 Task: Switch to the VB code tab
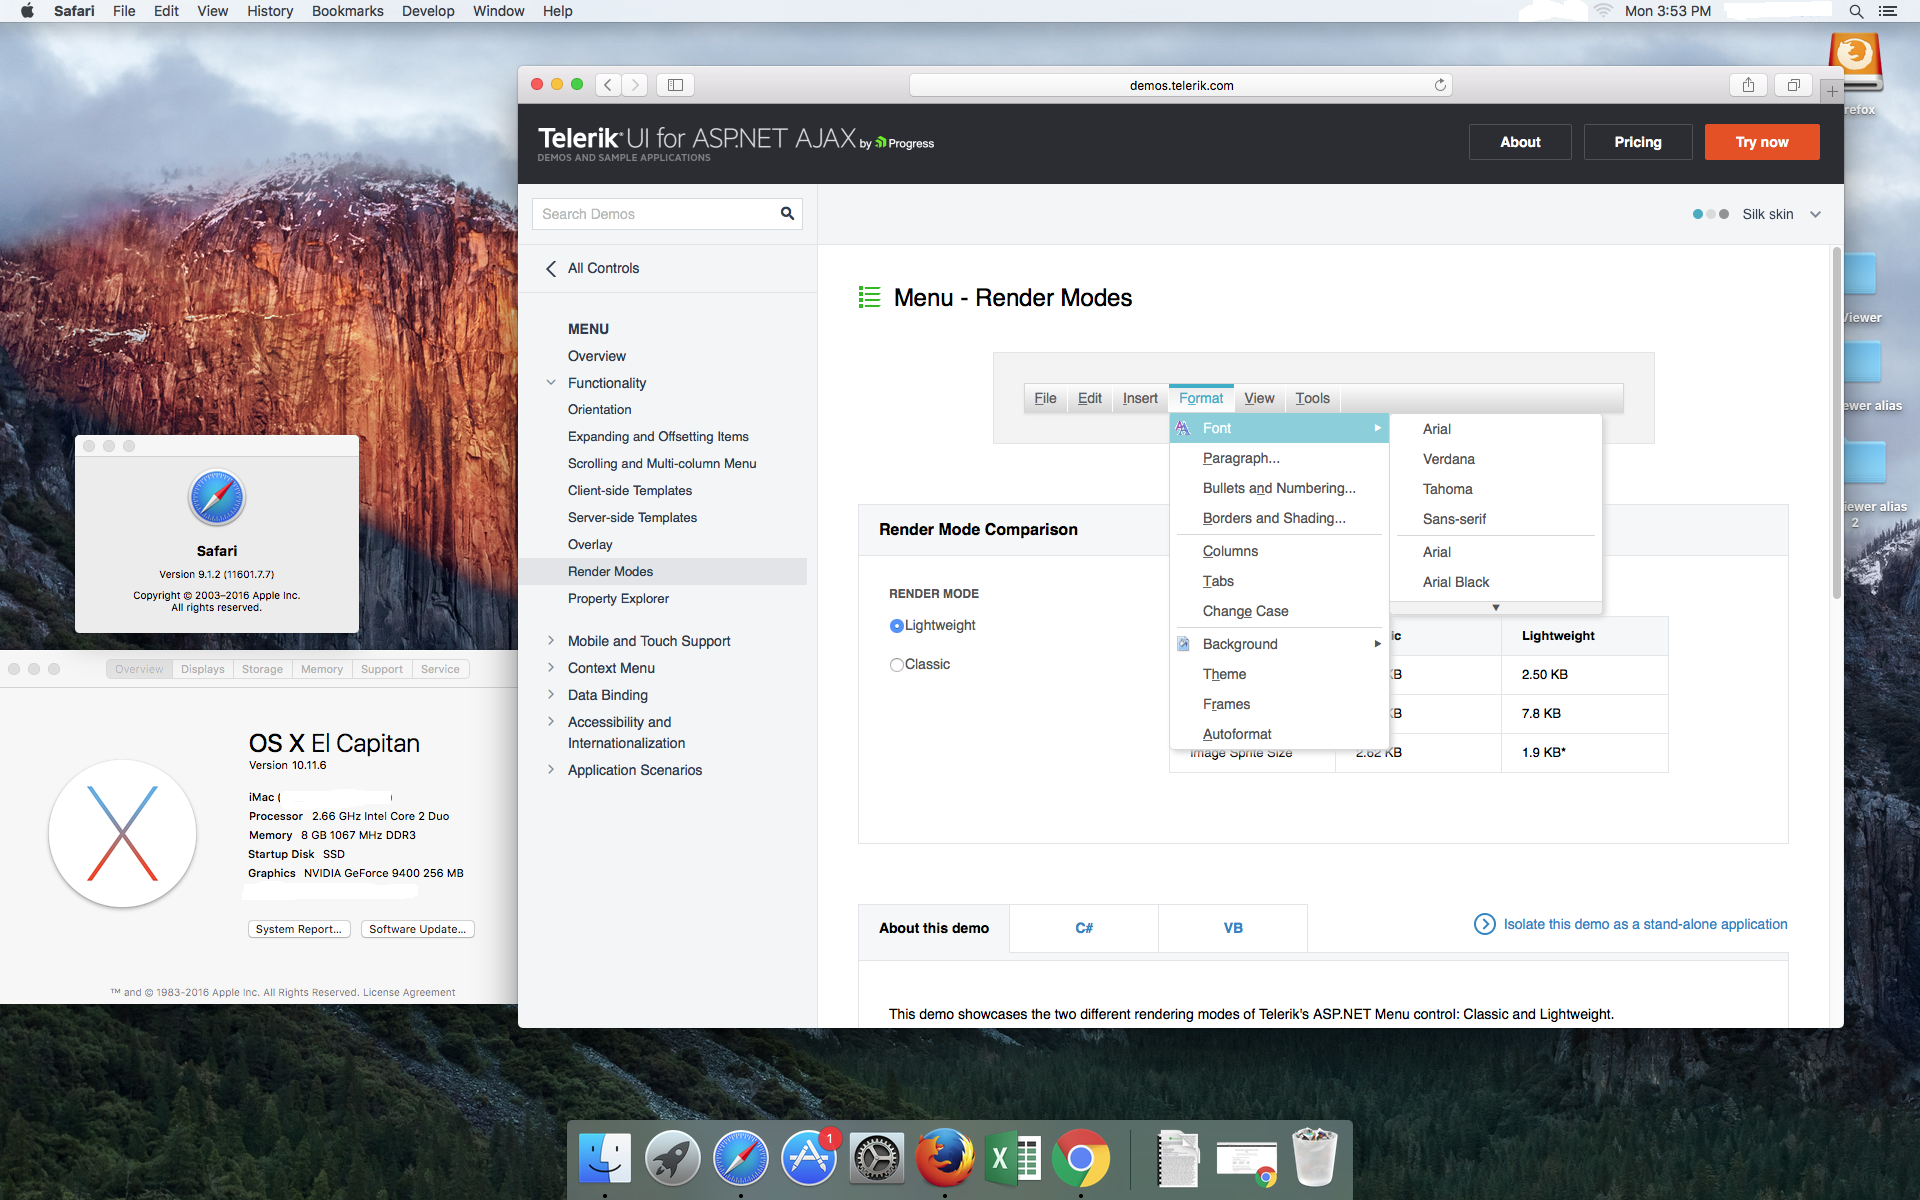click(1232, 928)
